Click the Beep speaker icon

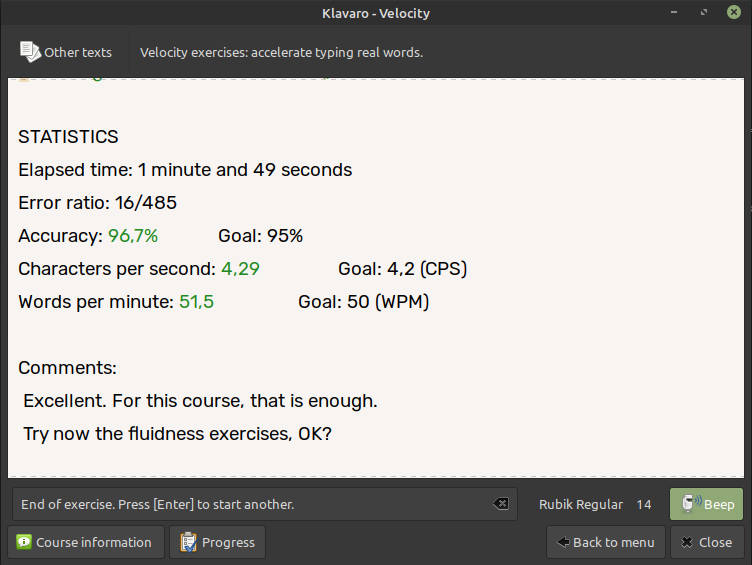[x=691, y=503]
